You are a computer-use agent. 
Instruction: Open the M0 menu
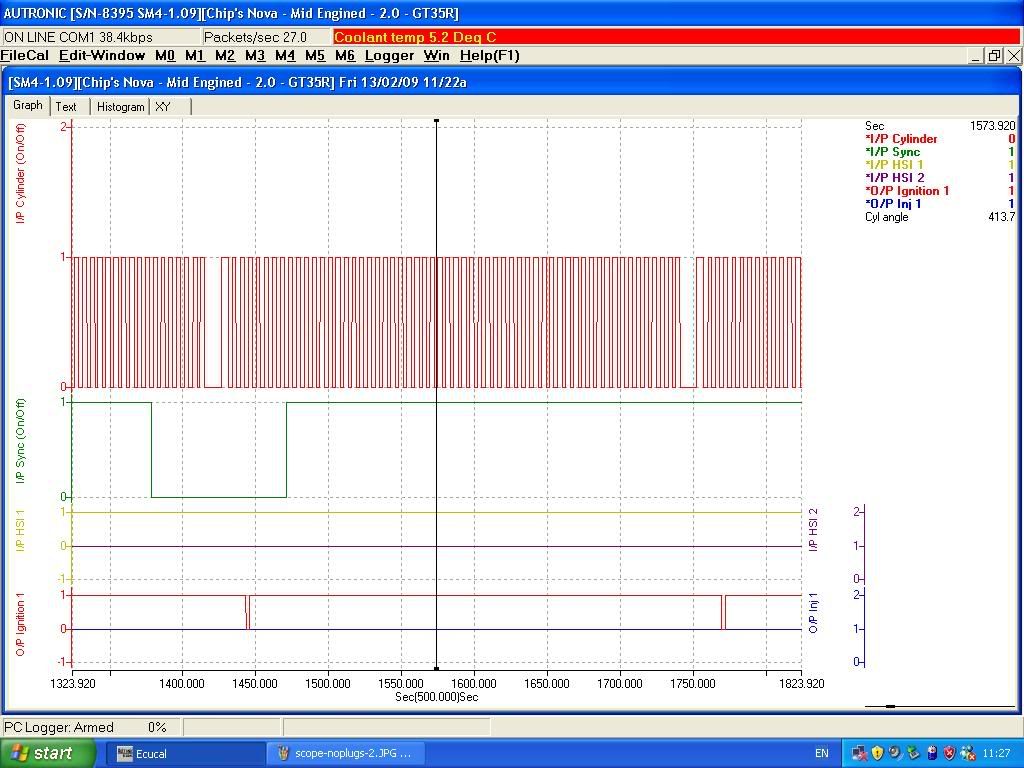(x=165, y=56)
